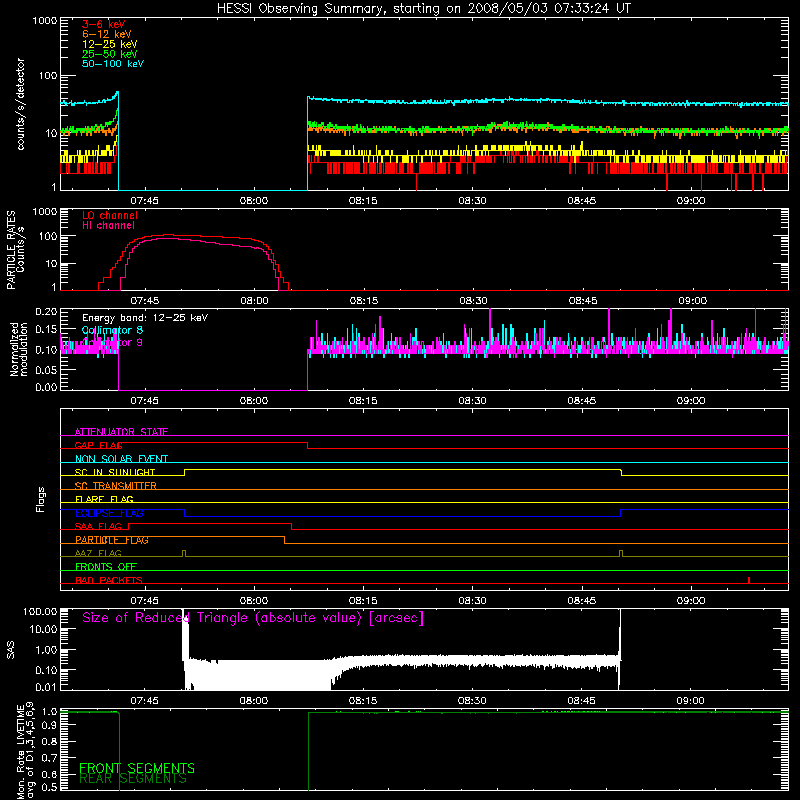Viewport: 800px width, 800px height.
Task: Click the BAD PACKETS flag label
Action: pyautogui.click(x=109, y=580)
